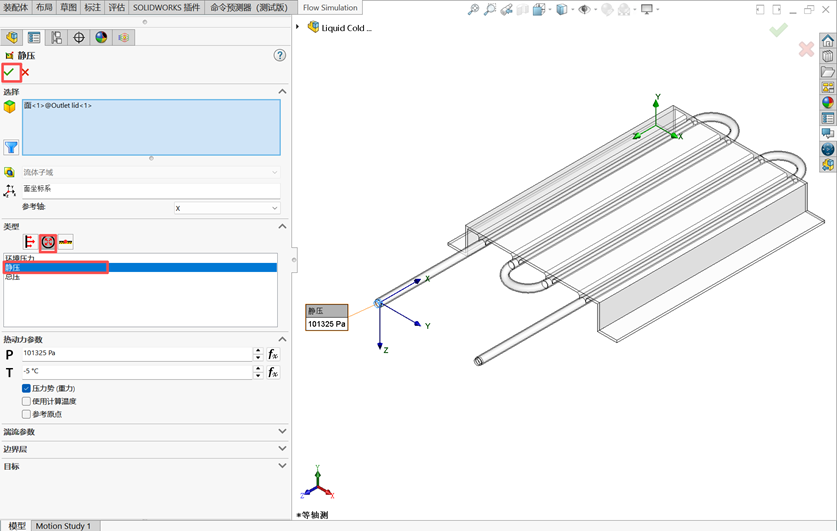Open the View Orientation dropdown arrow

pyautogui.click(x=549, y=9)
